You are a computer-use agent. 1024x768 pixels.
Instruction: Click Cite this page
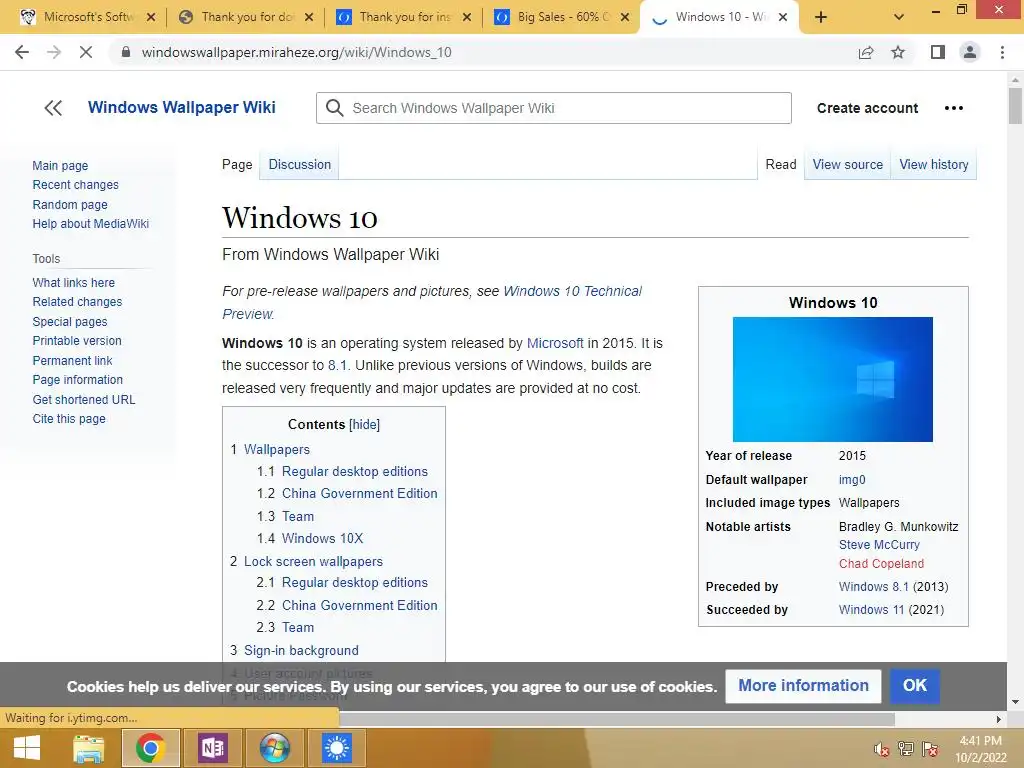coord(69,419)
